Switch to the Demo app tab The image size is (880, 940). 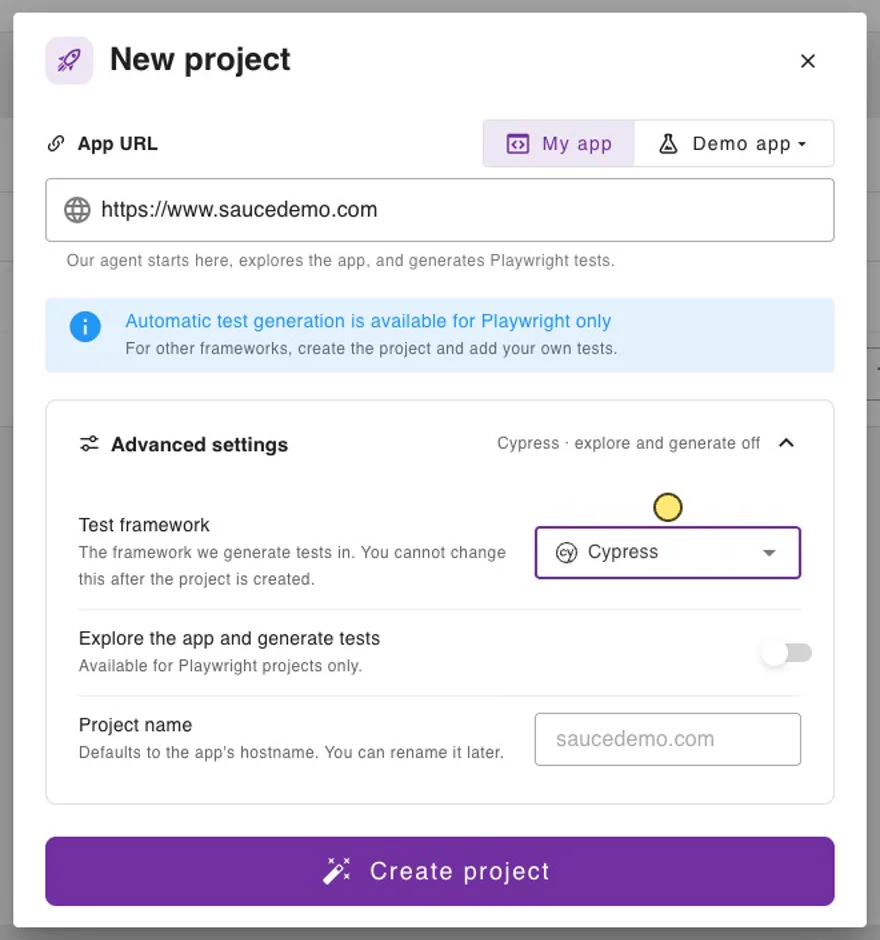(x=734, y=144)
